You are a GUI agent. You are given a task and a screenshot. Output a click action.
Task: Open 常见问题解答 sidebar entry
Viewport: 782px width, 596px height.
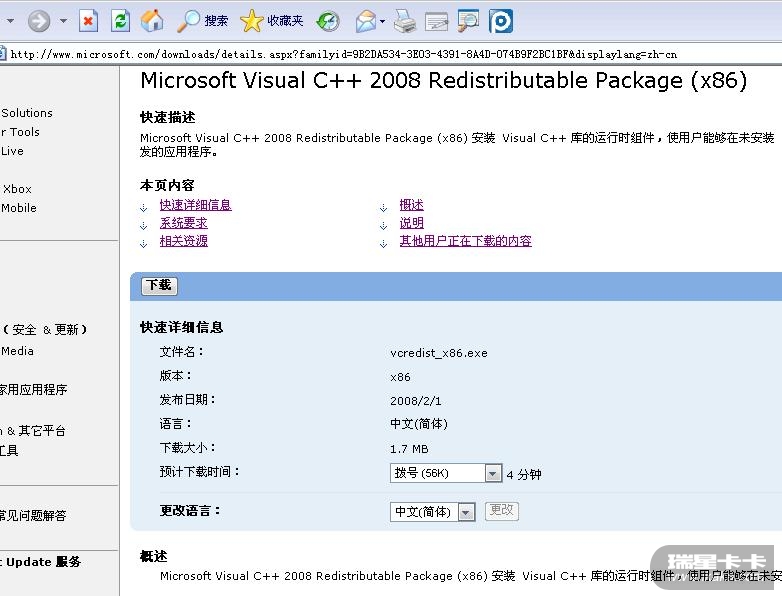click(33, 515)
